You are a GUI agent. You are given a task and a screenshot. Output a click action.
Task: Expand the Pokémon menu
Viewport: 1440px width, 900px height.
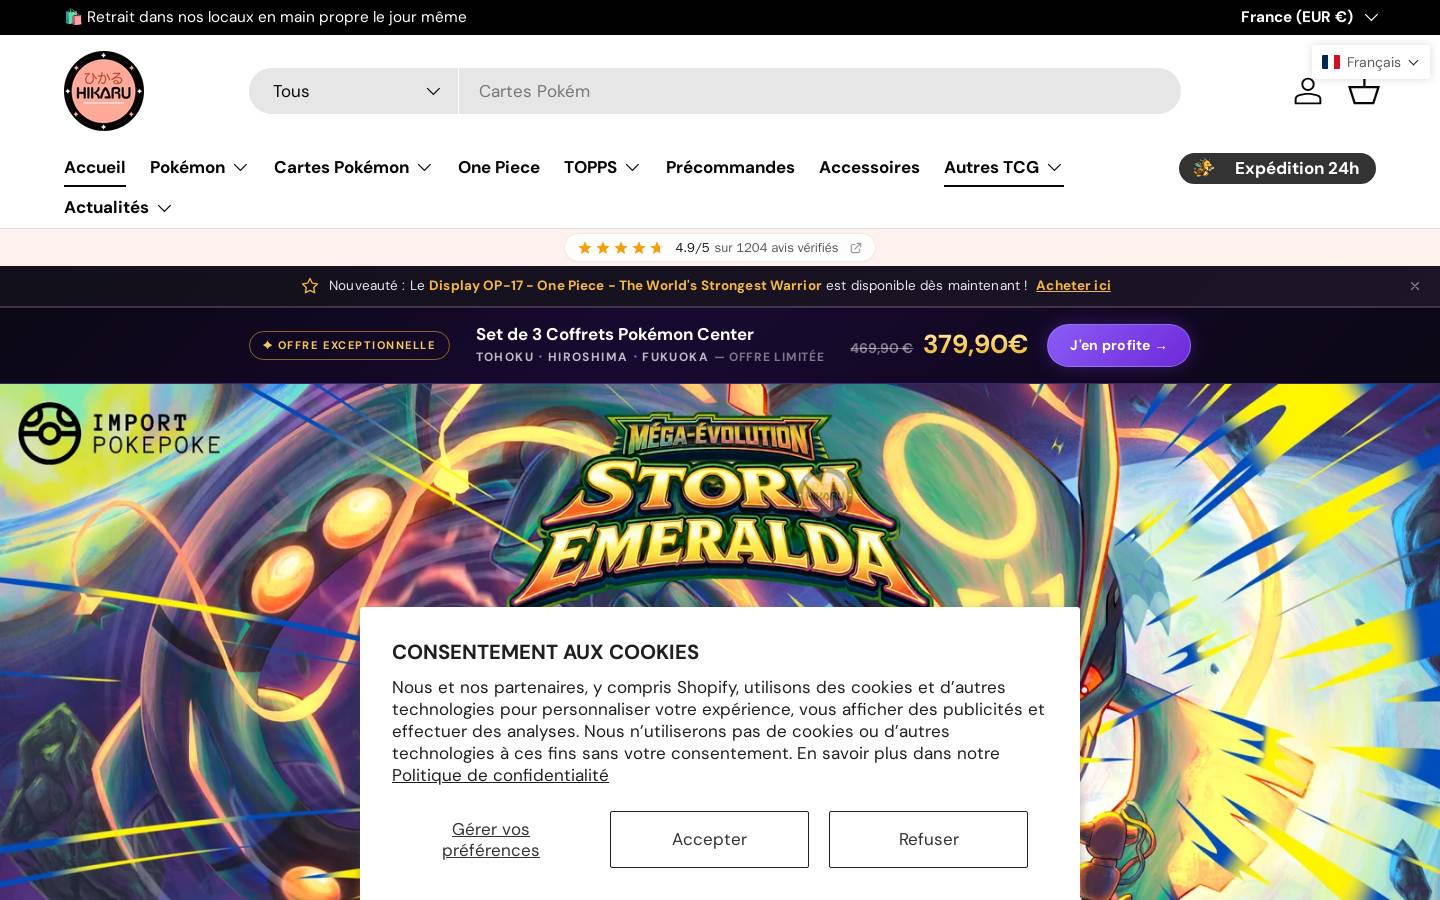199,167
